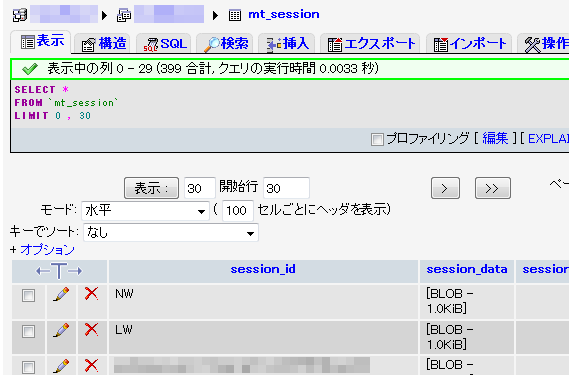Click the 表示 button
569x375 pixels.
[151, 188]
